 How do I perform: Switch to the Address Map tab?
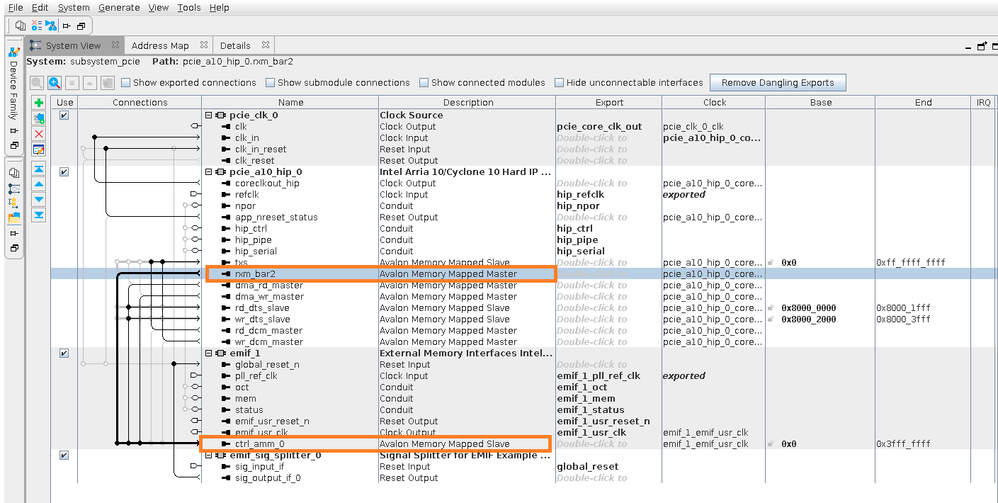pyautogui.click(x=159, y=46)
